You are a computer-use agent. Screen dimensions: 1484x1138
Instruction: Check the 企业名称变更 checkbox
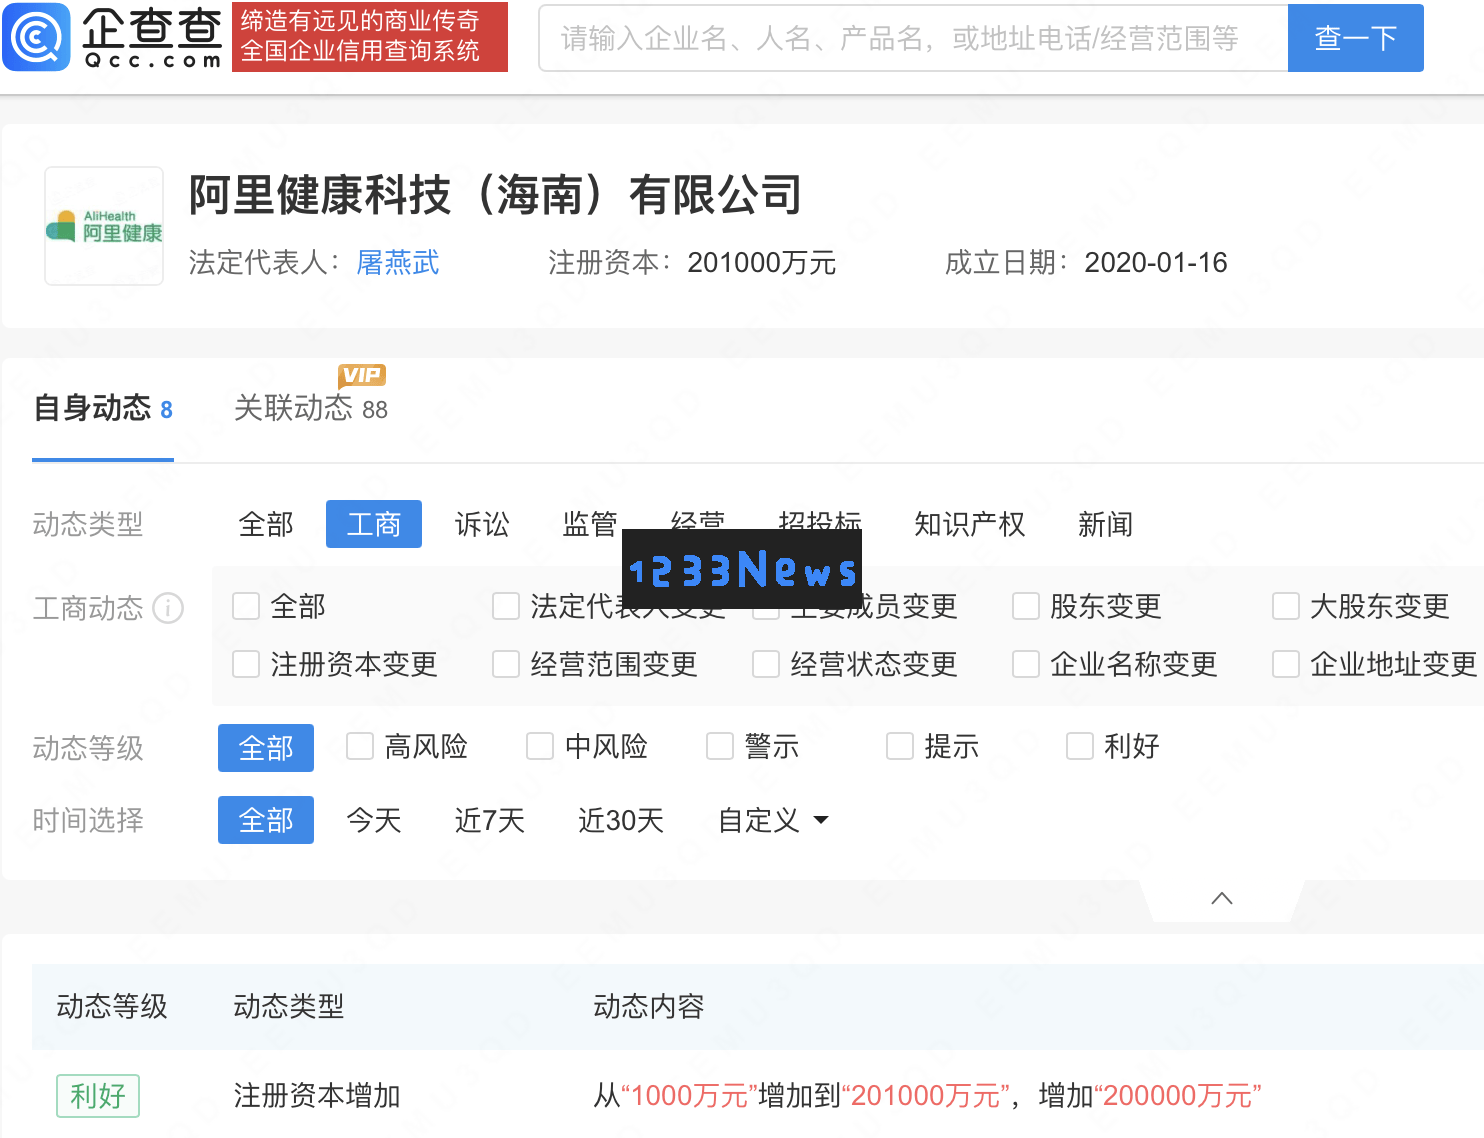pyautogui.click(x=1026, y=664)
